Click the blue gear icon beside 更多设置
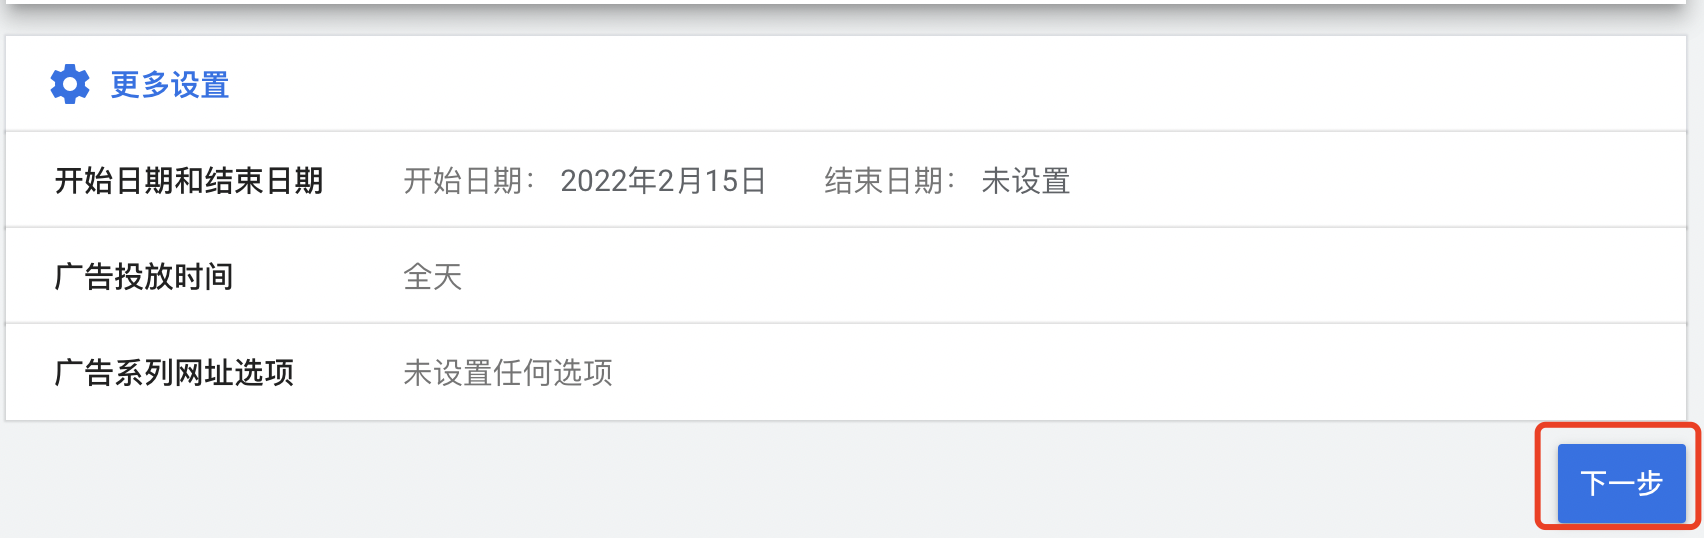 (x=70, y=84)
